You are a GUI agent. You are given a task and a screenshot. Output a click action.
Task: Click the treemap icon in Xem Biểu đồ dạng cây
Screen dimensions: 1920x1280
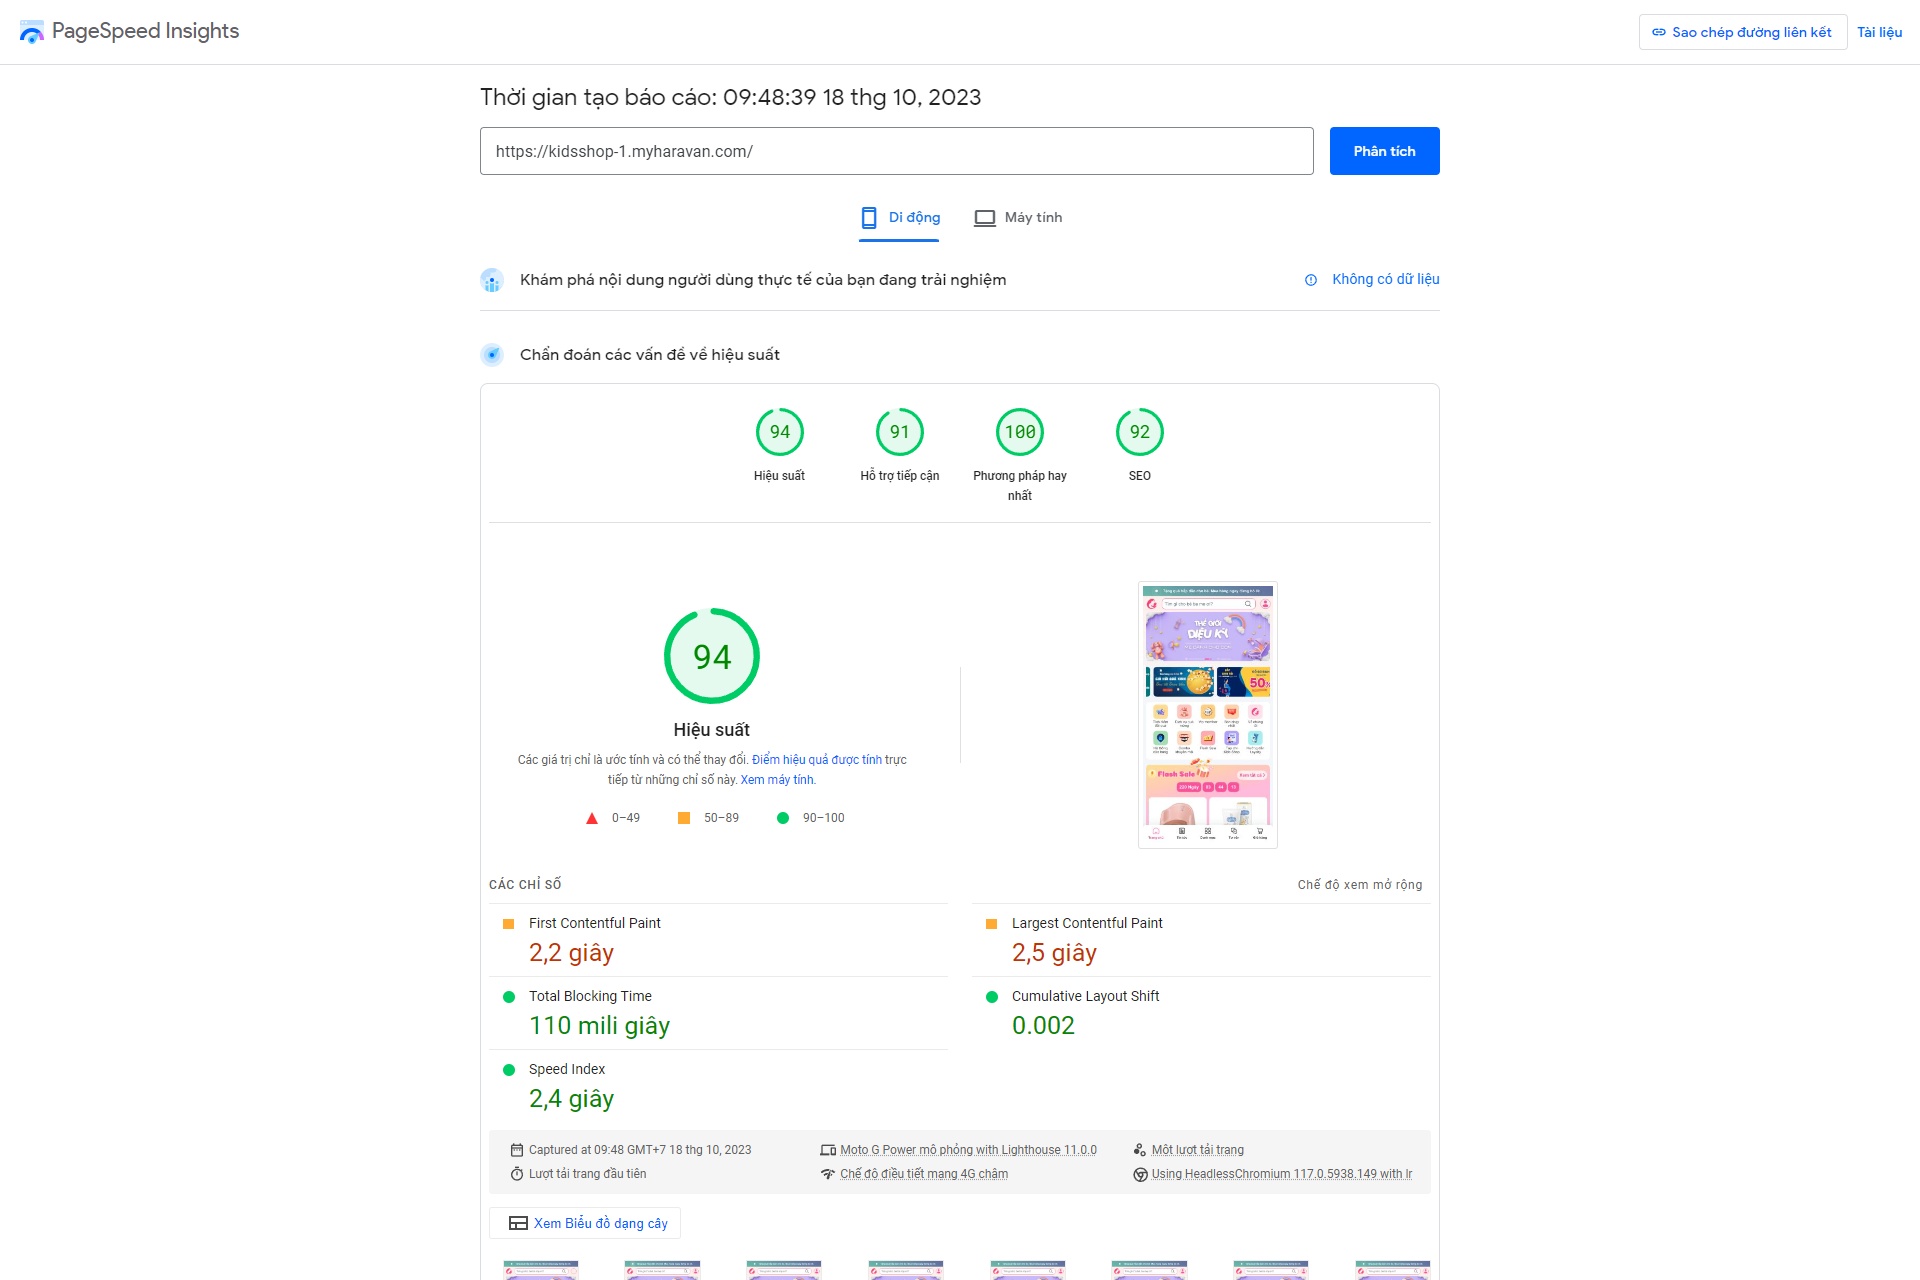click(518, 1223)
